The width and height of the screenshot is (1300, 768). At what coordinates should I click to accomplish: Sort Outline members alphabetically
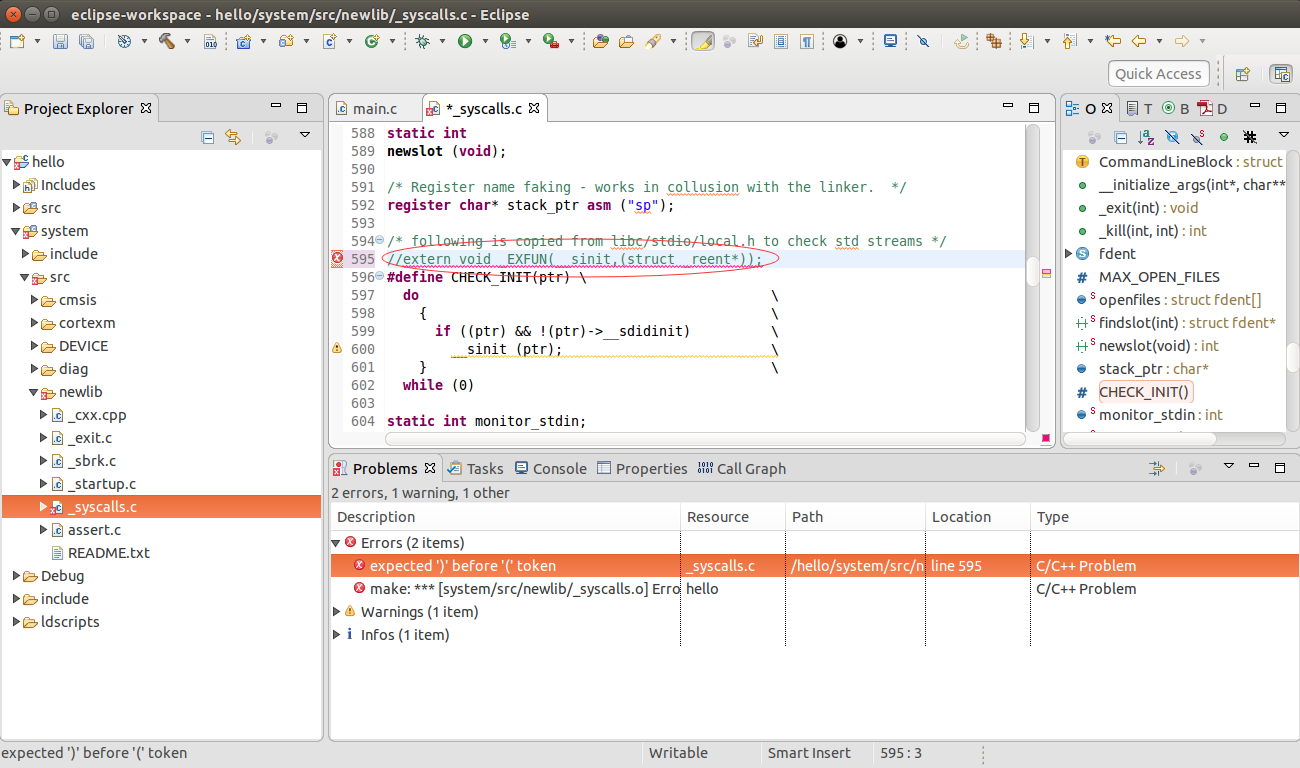click(x=1145, y=136)
